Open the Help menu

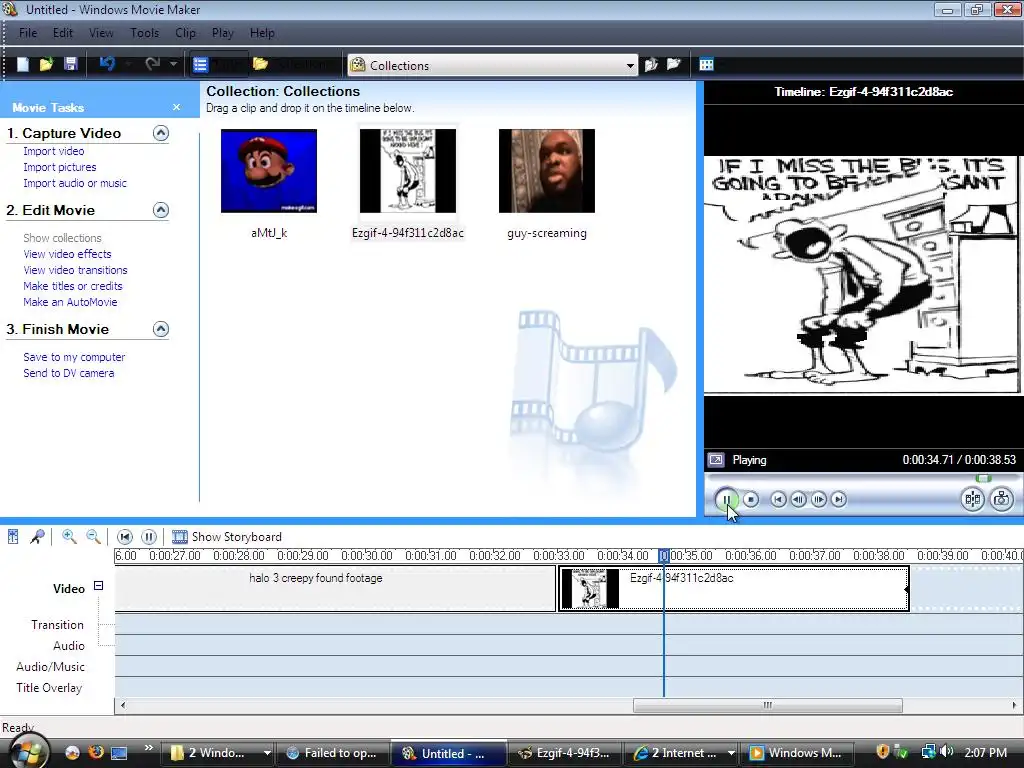[x=263, y=33]
